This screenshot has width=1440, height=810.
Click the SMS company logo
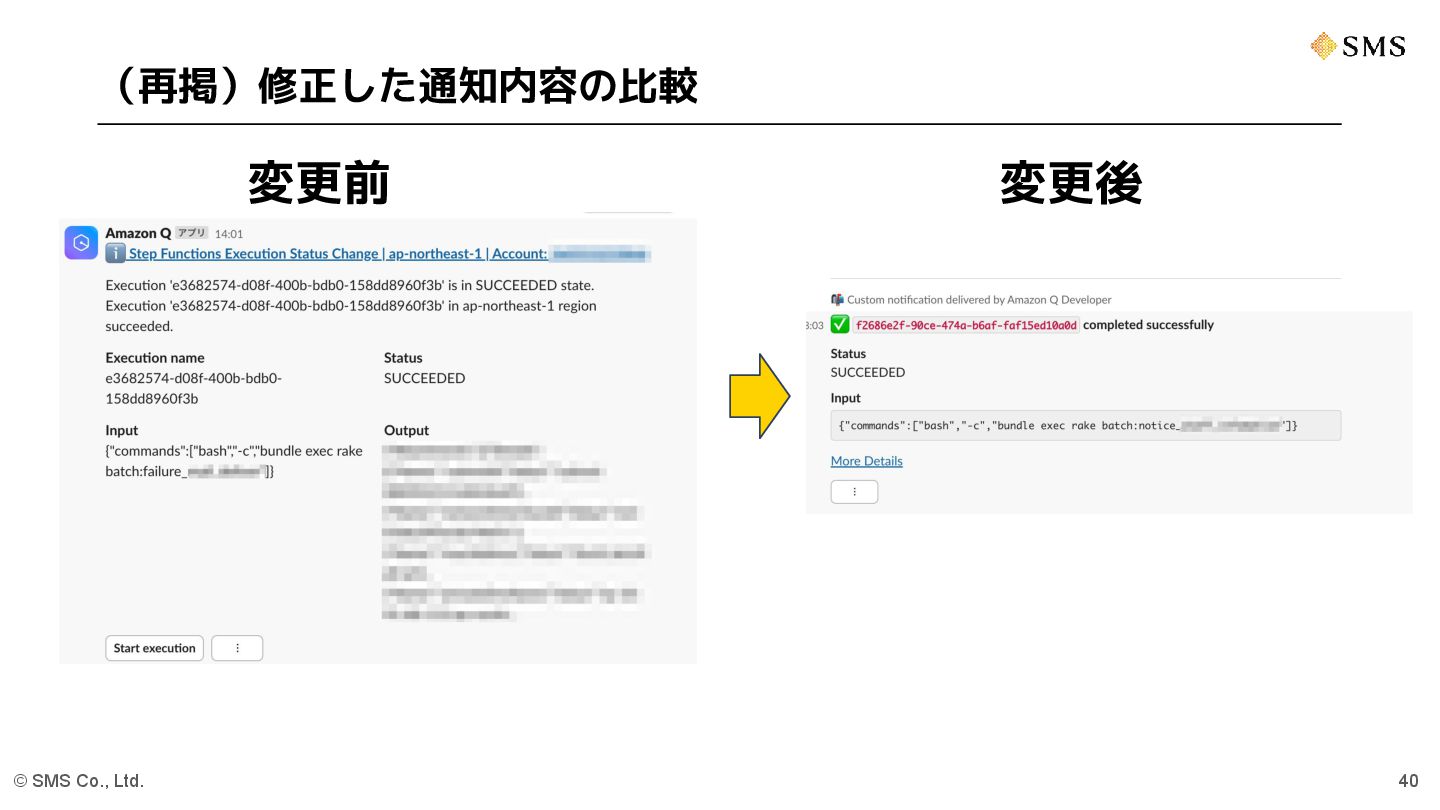point(1358,46)
